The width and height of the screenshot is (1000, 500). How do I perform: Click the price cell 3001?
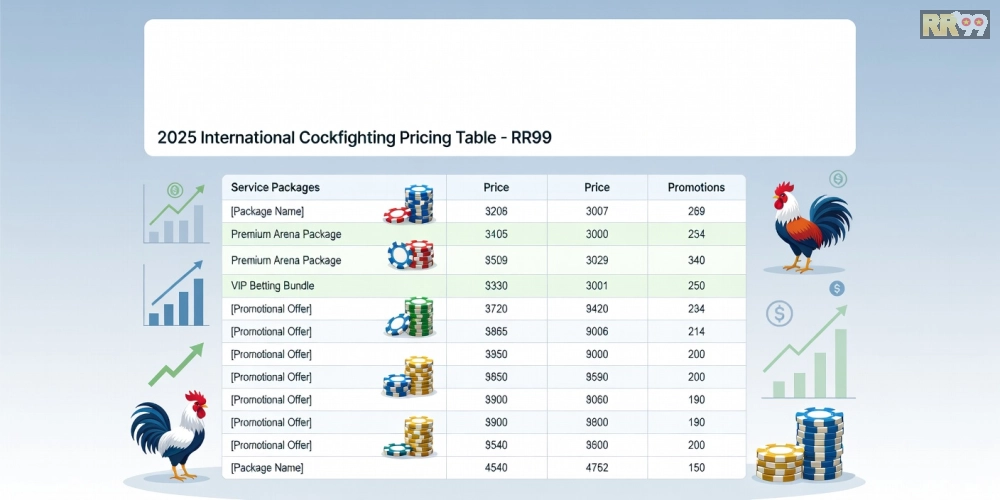598,286
